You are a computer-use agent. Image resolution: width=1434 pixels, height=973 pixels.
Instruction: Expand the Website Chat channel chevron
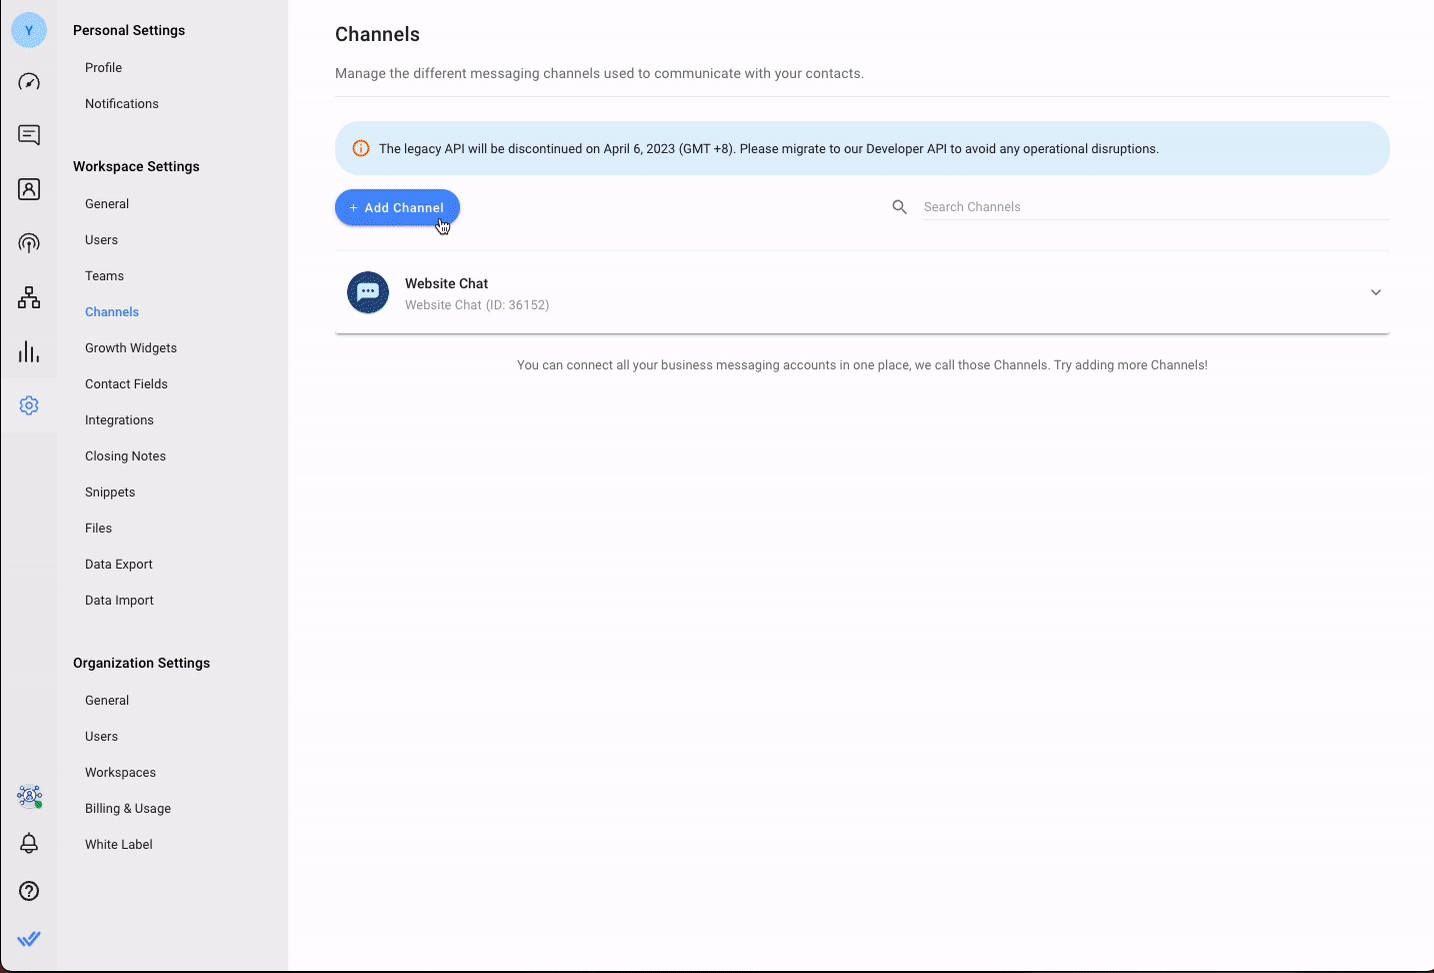click(1375, 293)
